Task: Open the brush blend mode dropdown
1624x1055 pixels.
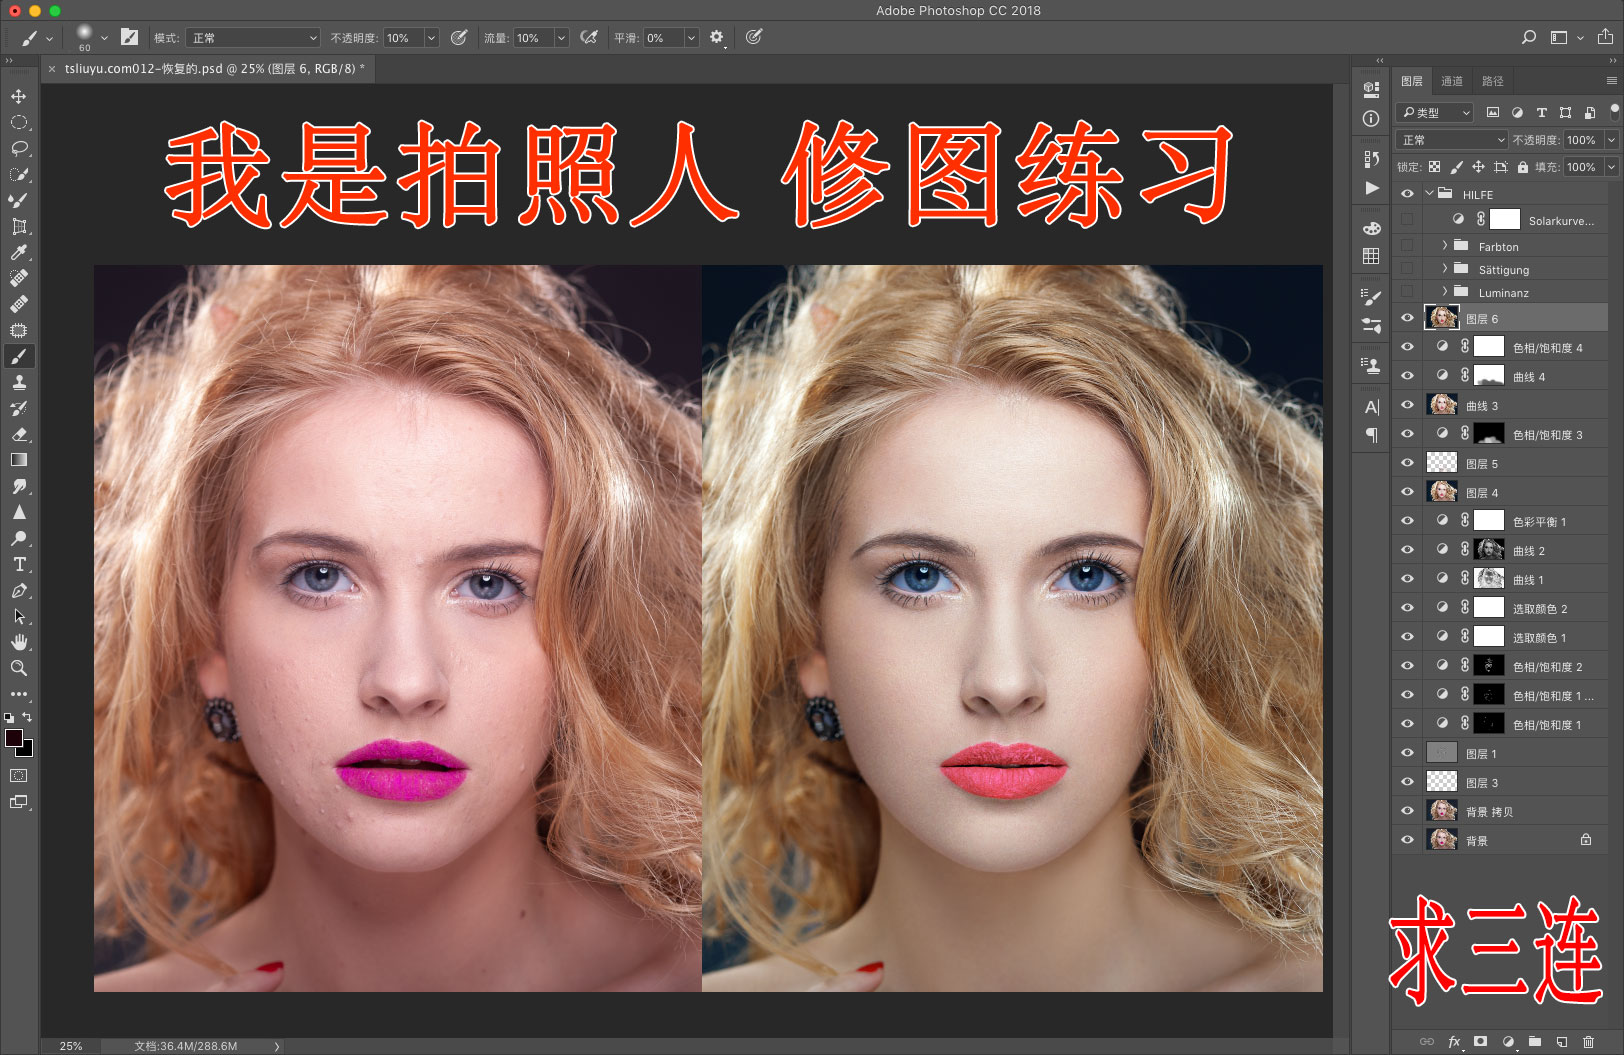Action: coord(252,38)
